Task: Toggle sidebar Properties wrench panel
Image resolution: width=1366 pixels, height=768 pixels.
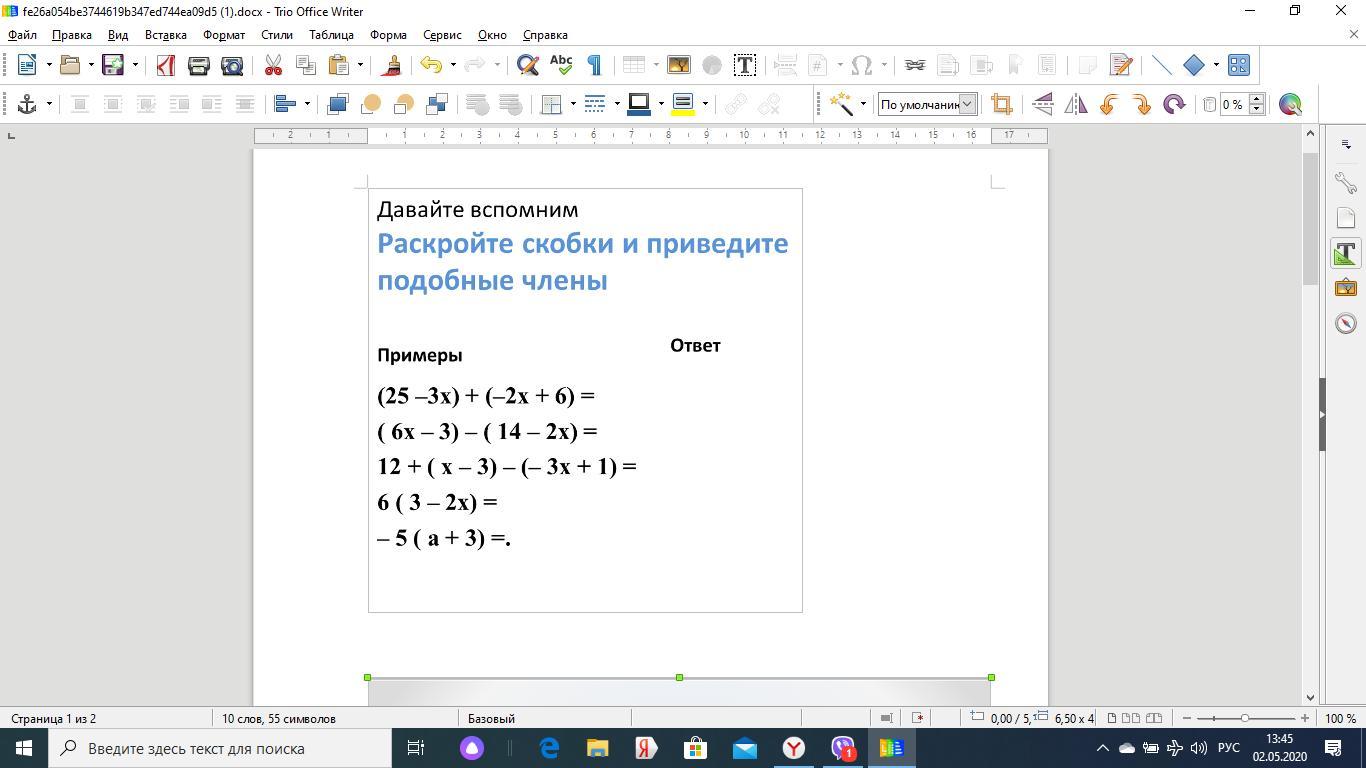Action: (1346, 182)
